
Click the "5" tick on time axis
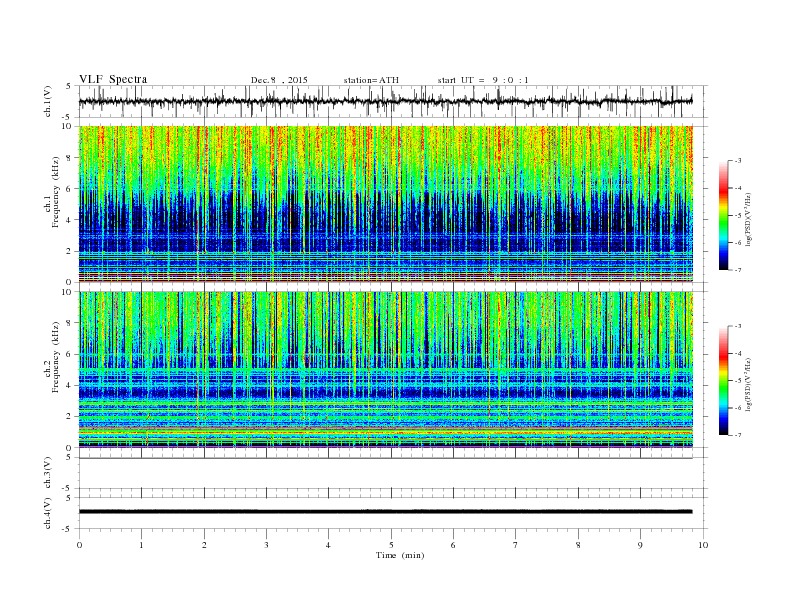click(391, 545)
